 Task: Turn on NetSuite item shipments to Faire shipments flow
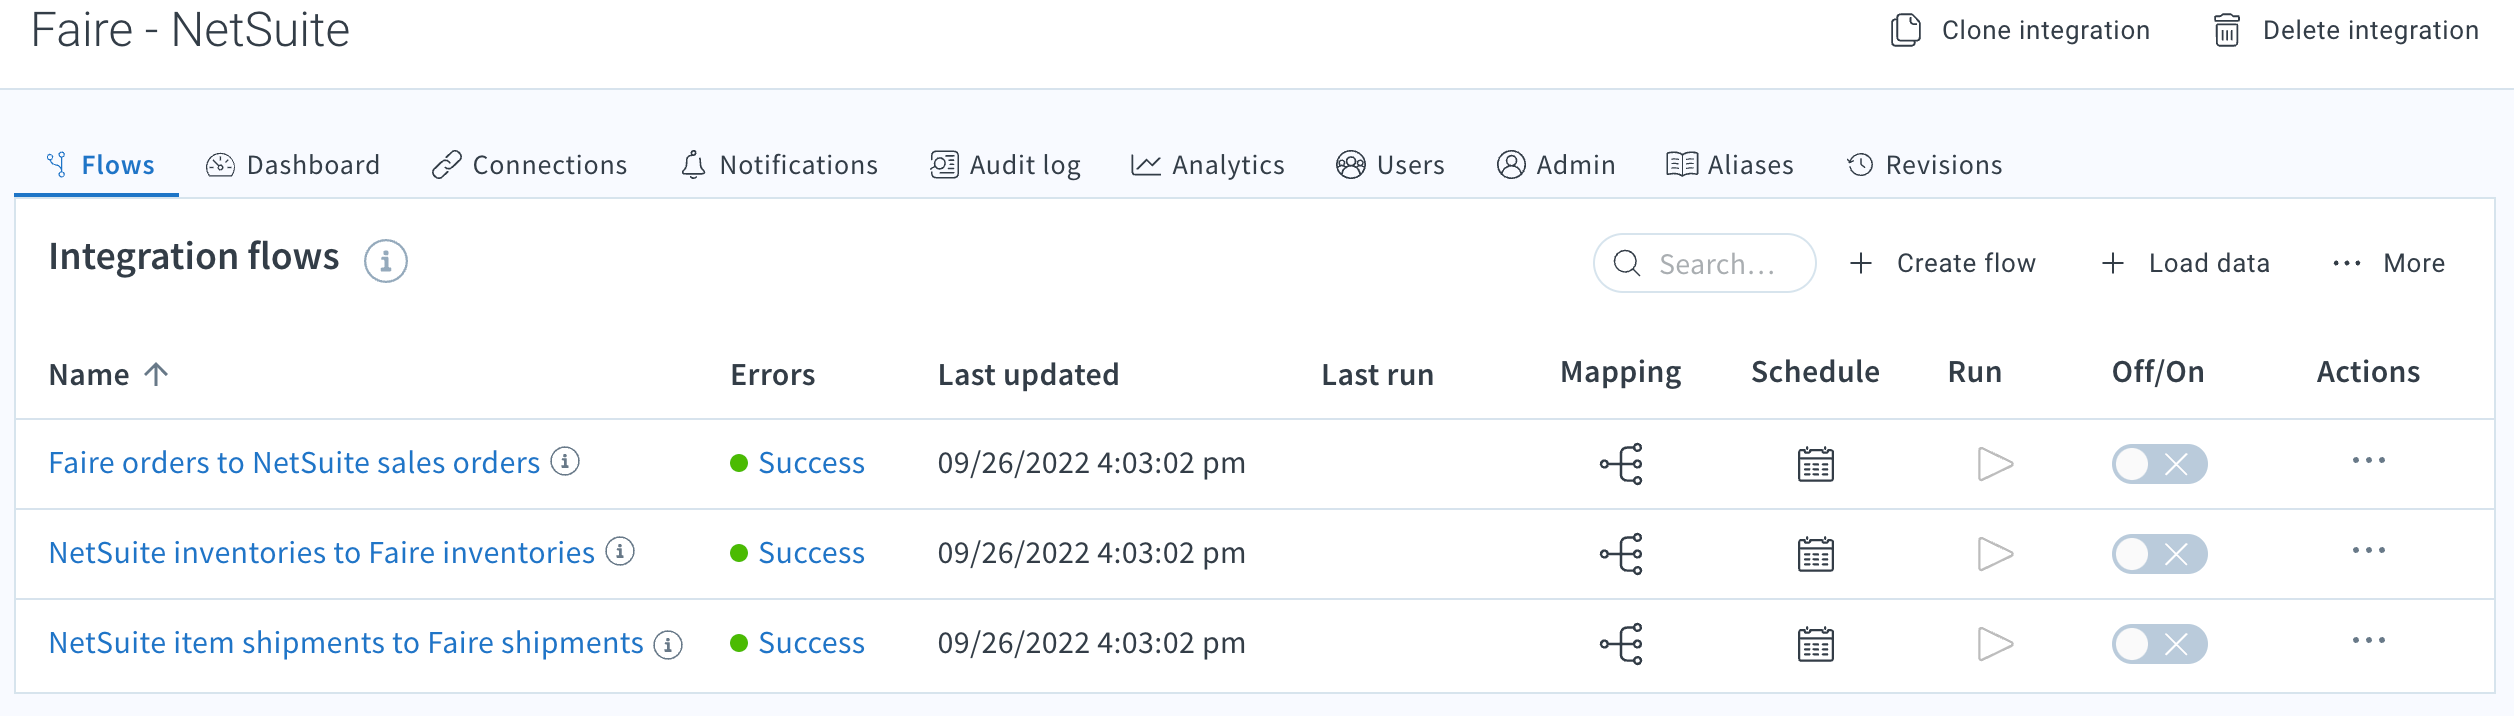pos(2159,644)
